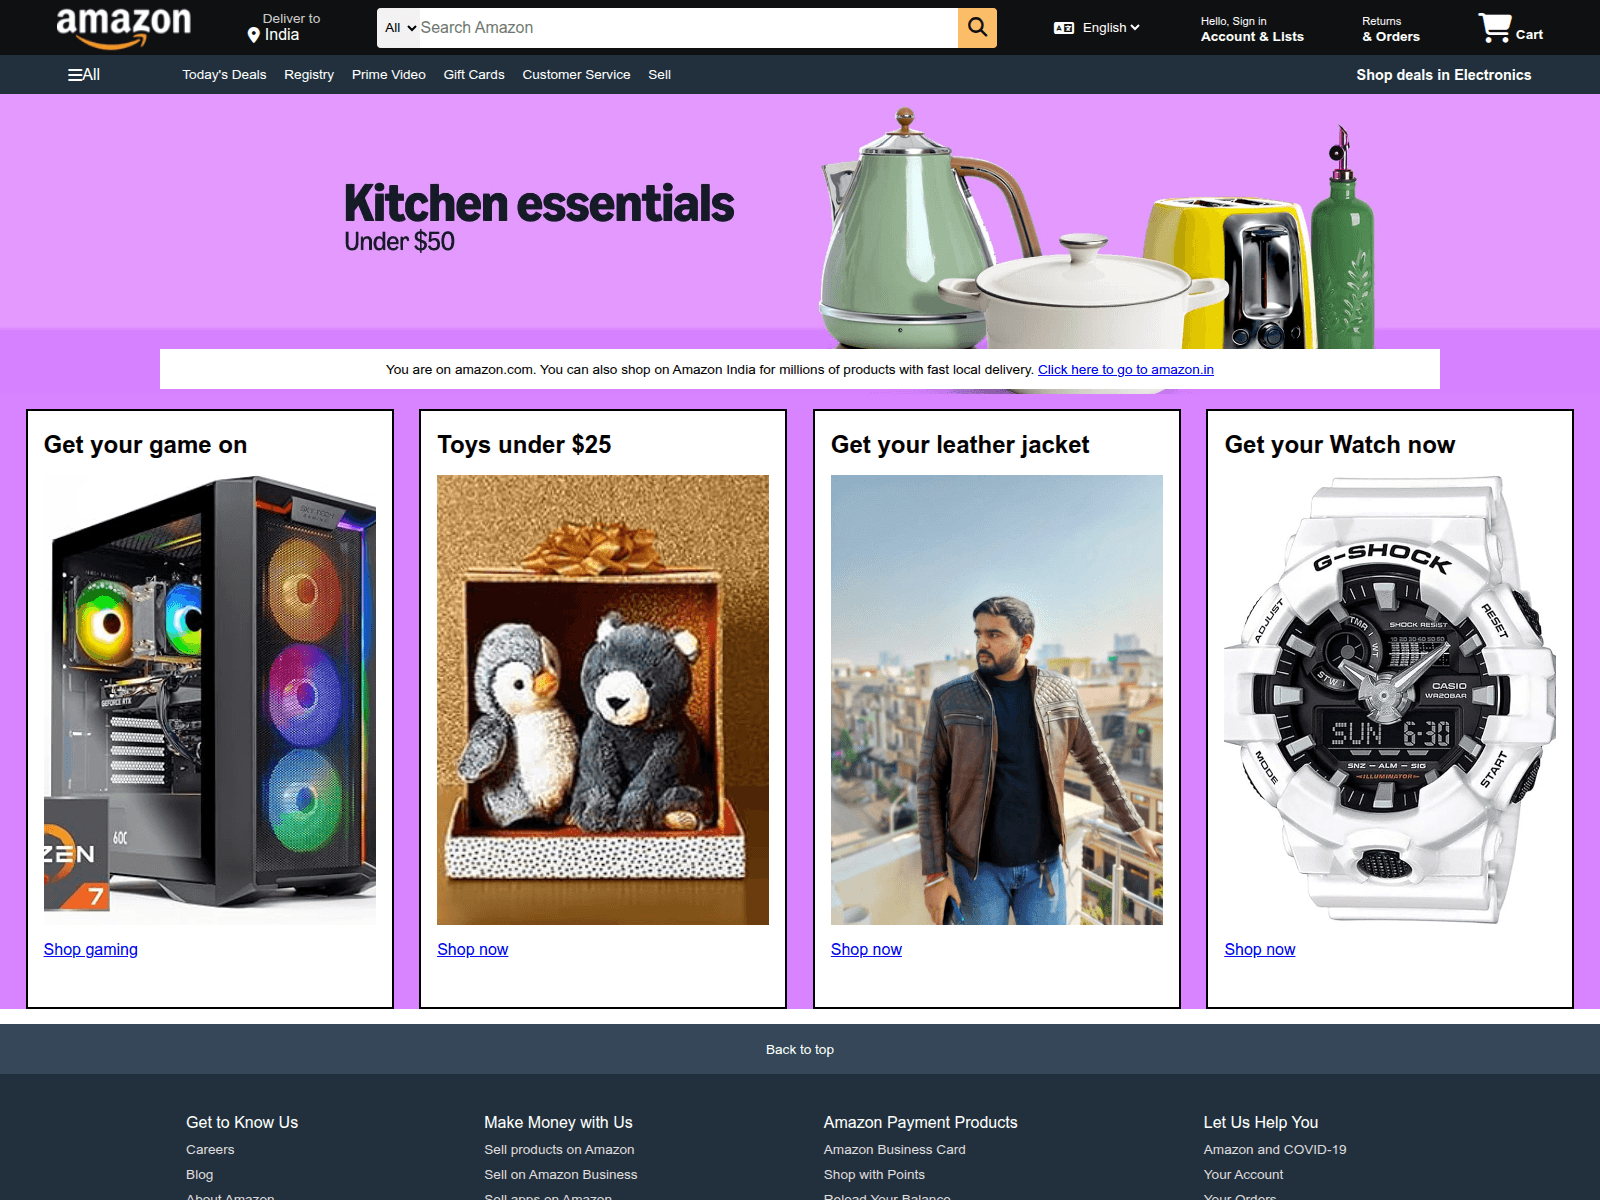This screenshot has width=1600, height=1200.
Task: Click the 'Toys under $25' heading
Action: pyautogui.click(x=524, y=445)
